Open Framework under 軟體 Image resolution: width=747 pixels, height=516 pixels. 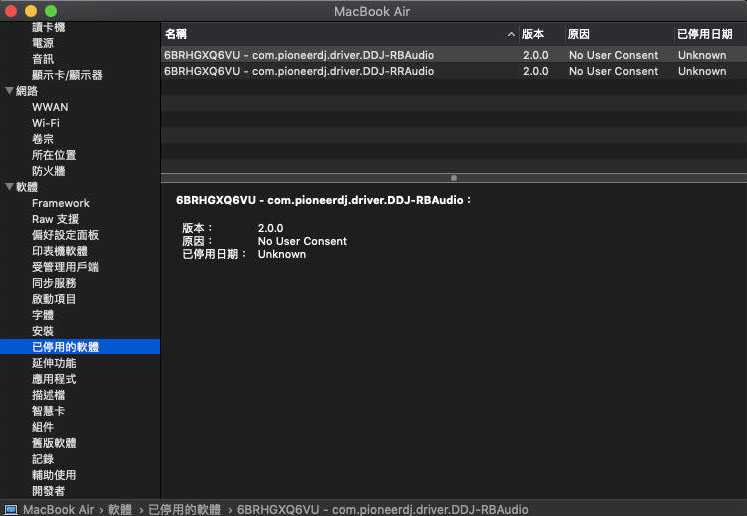coord(61,203)
